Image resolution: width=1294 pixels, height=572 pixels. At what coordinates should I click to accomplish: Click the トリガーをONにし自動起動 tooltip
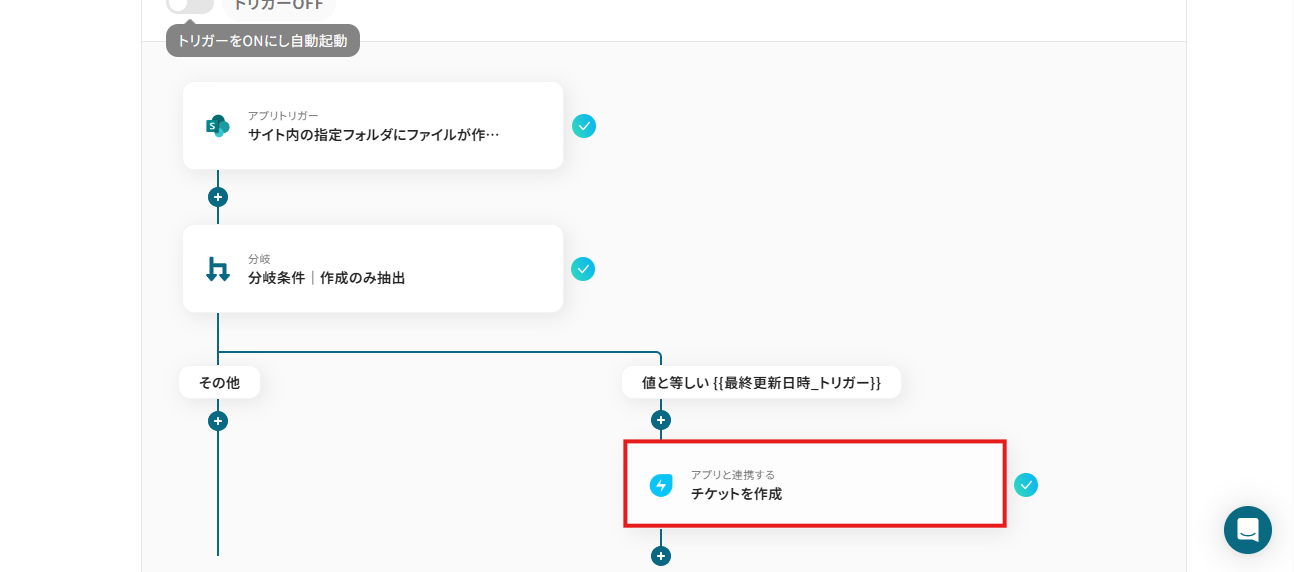click(x=262, y=41)
